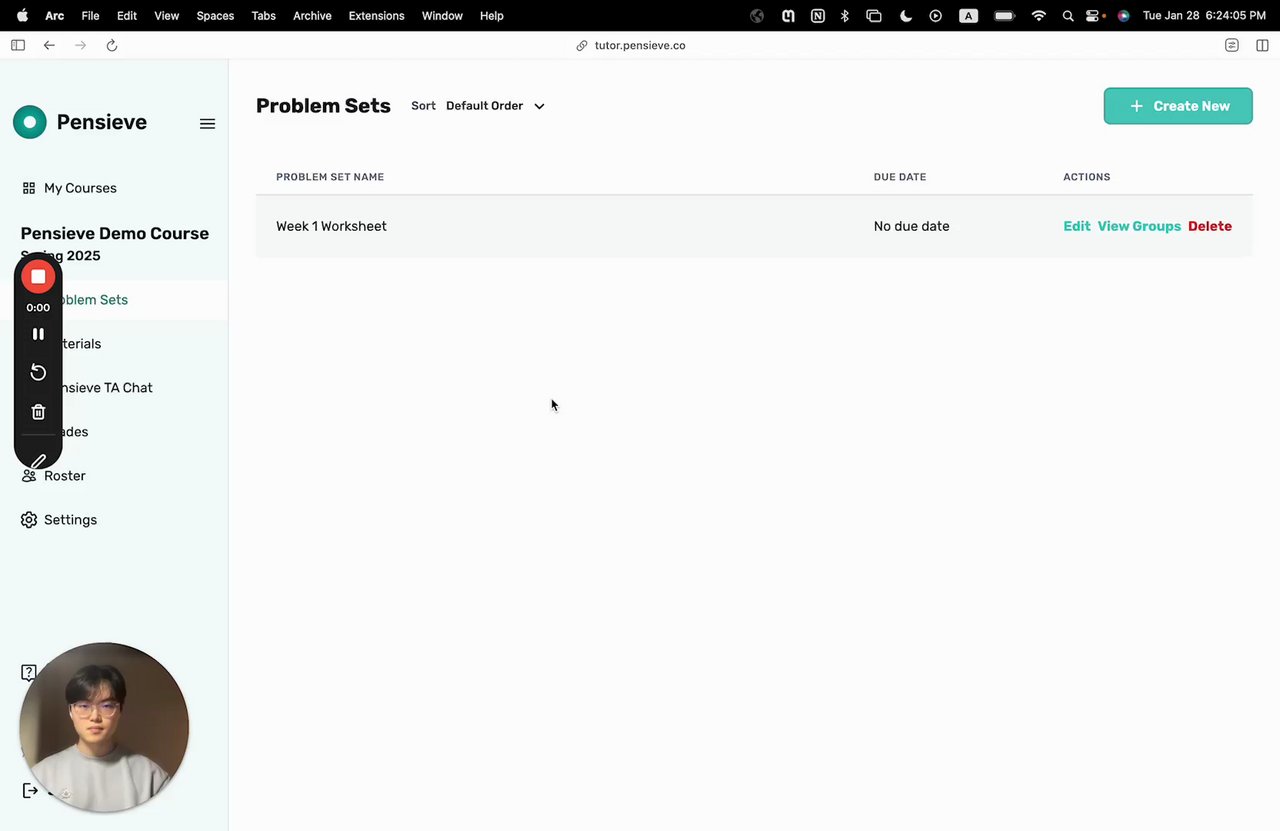Open the Week 1 Worksheet row name
The image size is (1280, 831).
pos(331,226)
